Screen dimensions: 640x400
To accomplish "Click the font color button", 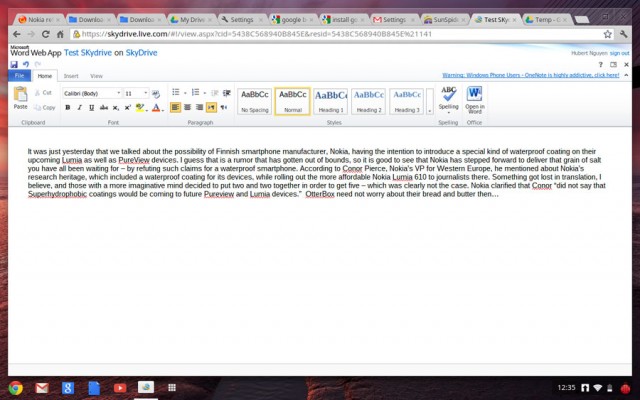I will pos(157,107).
